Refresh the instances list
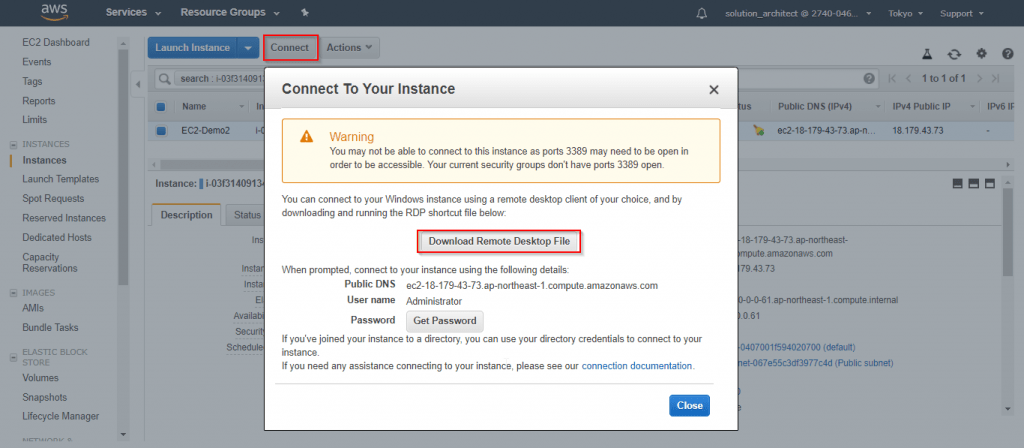The image size is (1024, 448). (x=954, y=54)
